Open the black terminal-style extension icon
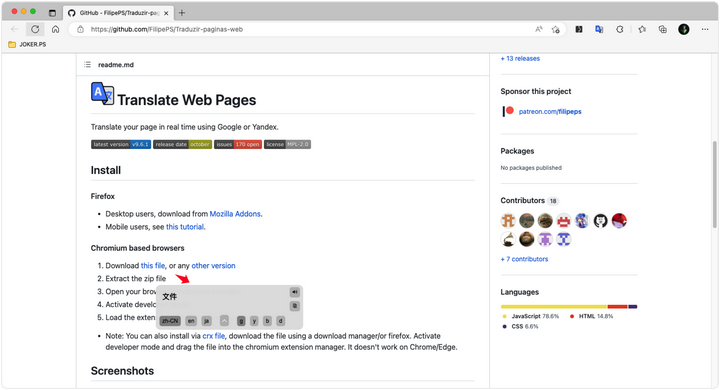This screenshot has height=390, width=720. pos(579,29)
